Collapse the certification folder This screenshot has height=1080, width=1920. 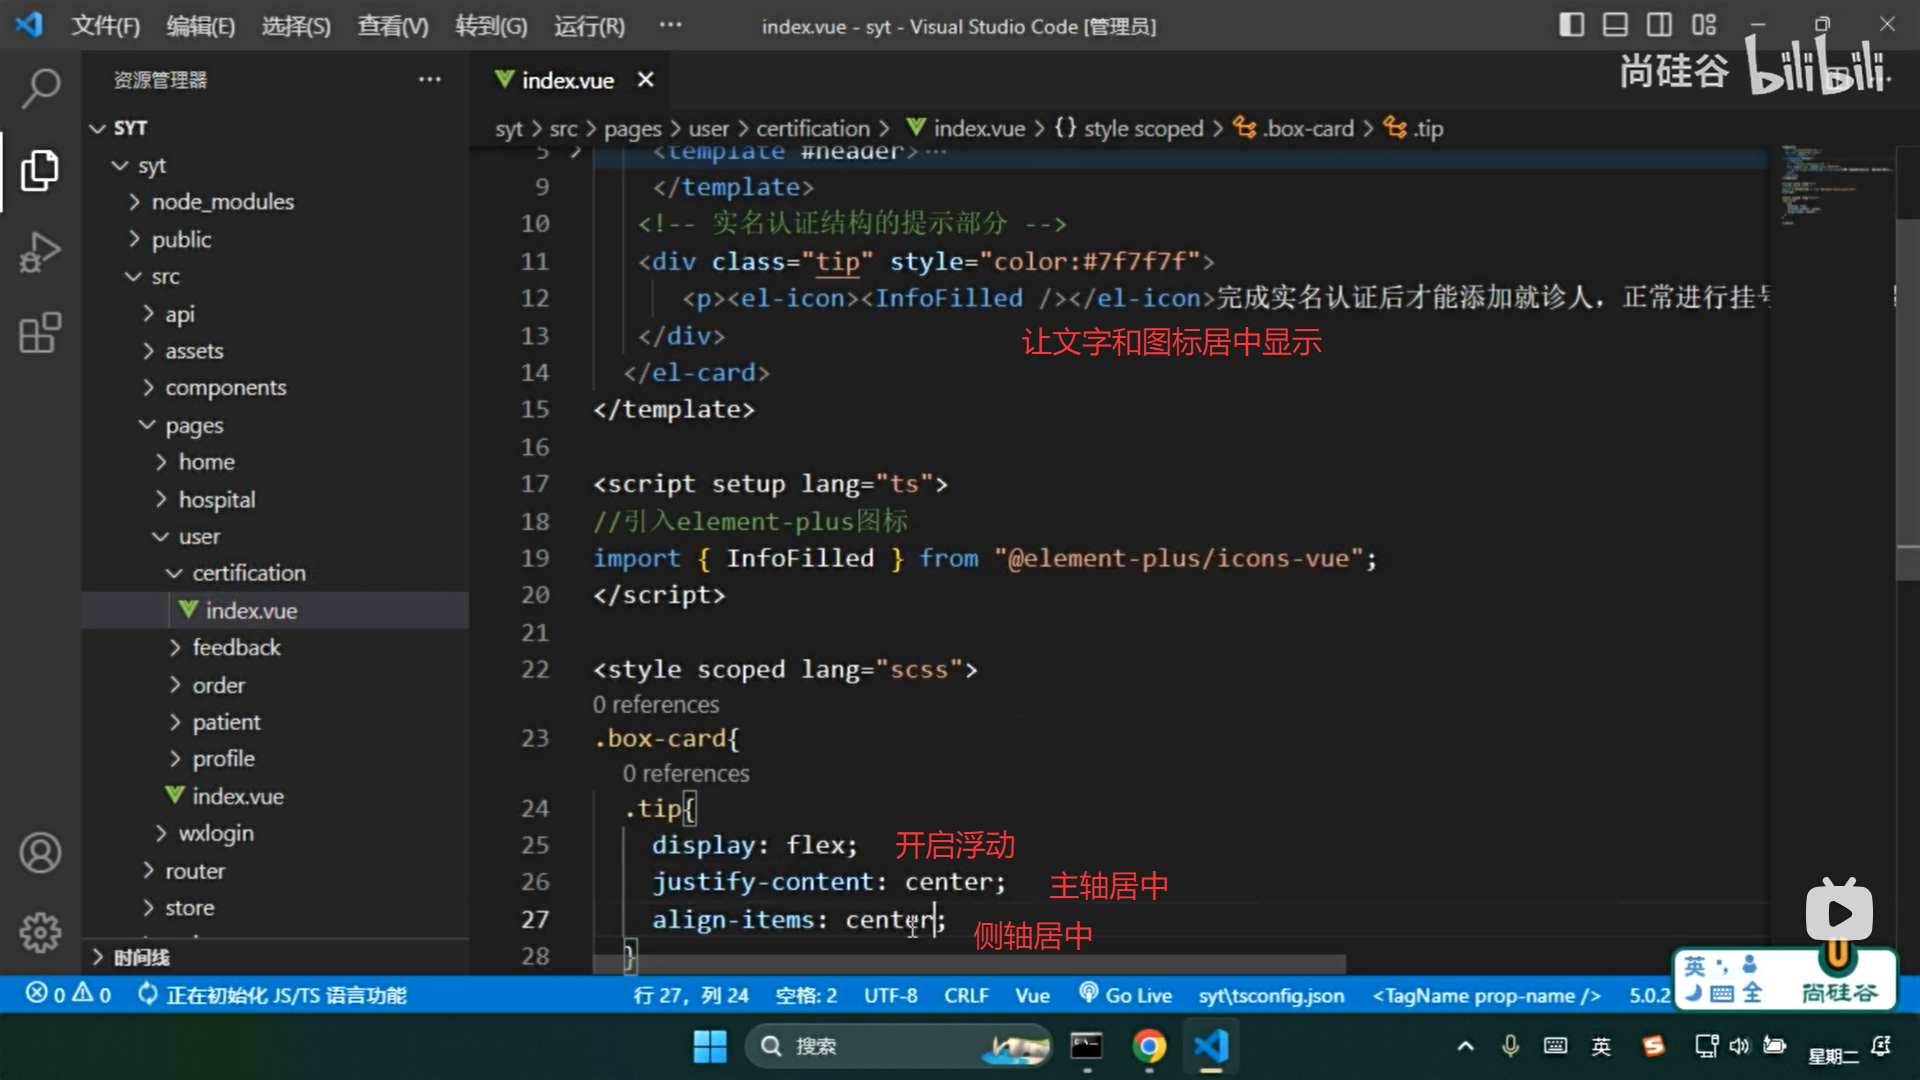248,573
